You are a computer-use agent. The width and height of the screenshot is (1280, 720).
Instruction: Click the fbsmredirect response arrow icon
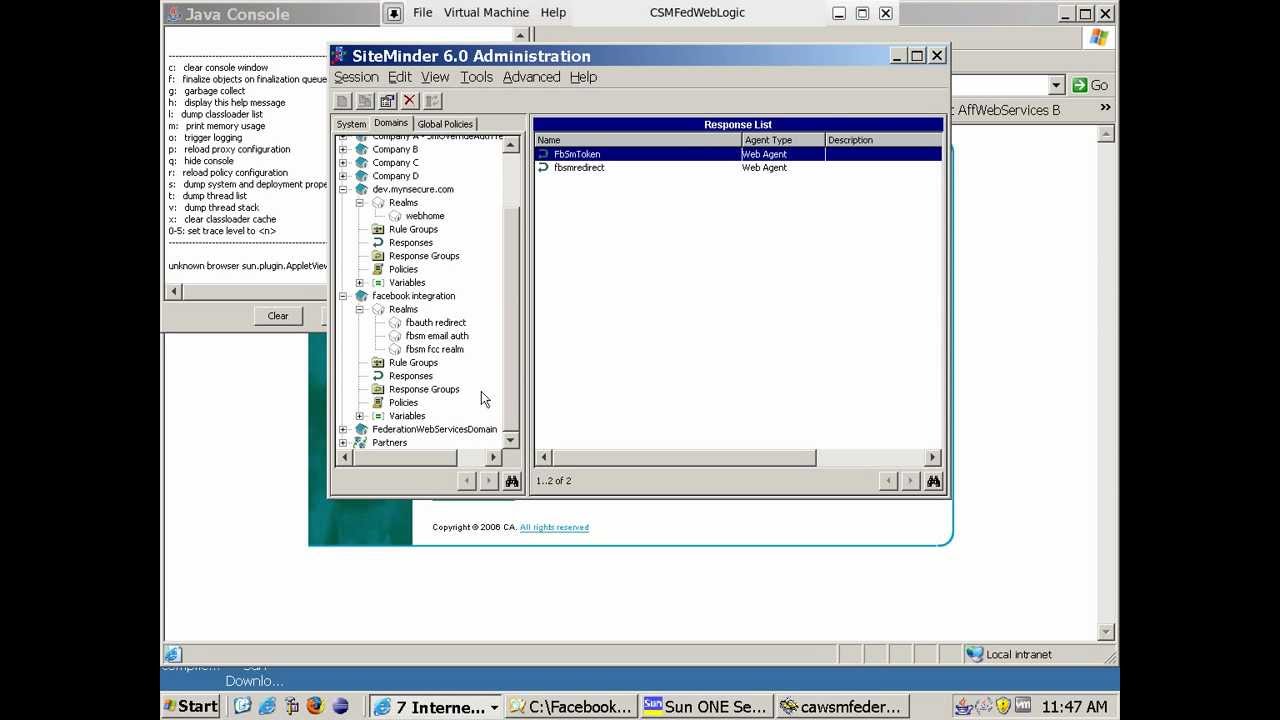(x=544, y=167)
